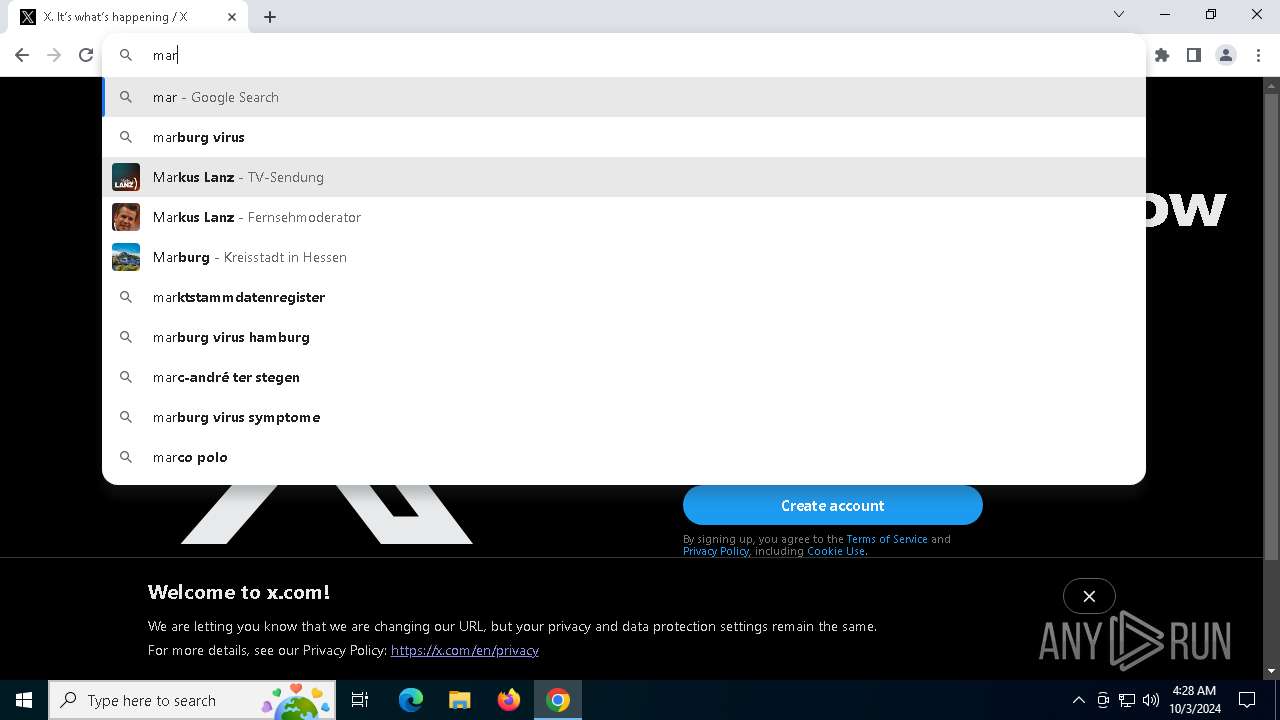The image size is (1280, 720).
Task: Click the tray safely remove hardware icon
Action: (x=1103, y=700)
